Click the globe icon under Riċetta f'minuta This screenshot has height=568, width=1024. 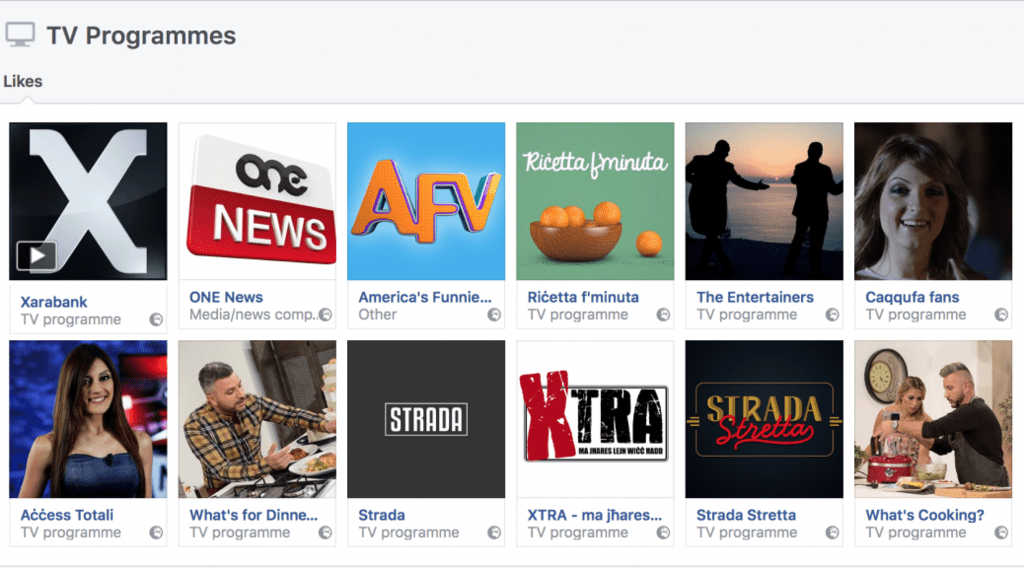(663, 315)
